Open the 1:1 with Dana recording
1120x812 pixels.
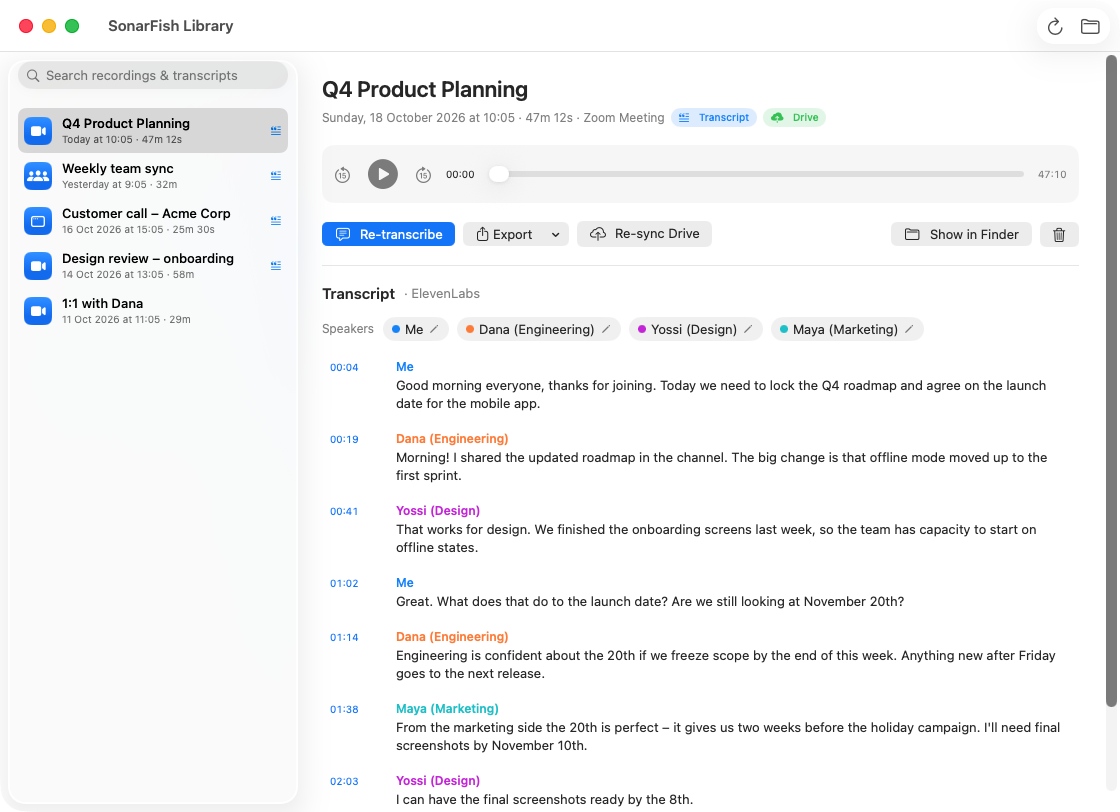click(x=153, y=311)
